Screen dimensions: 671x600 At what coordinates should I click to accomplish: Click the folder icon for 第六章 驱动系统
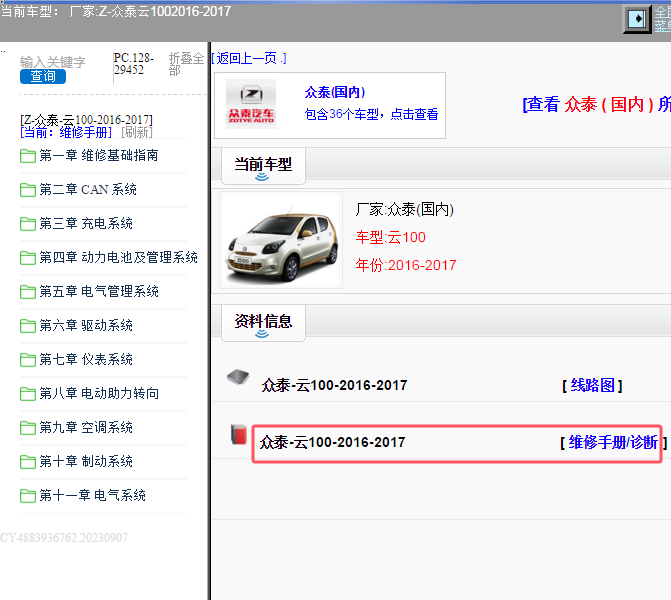click(28, 326)
